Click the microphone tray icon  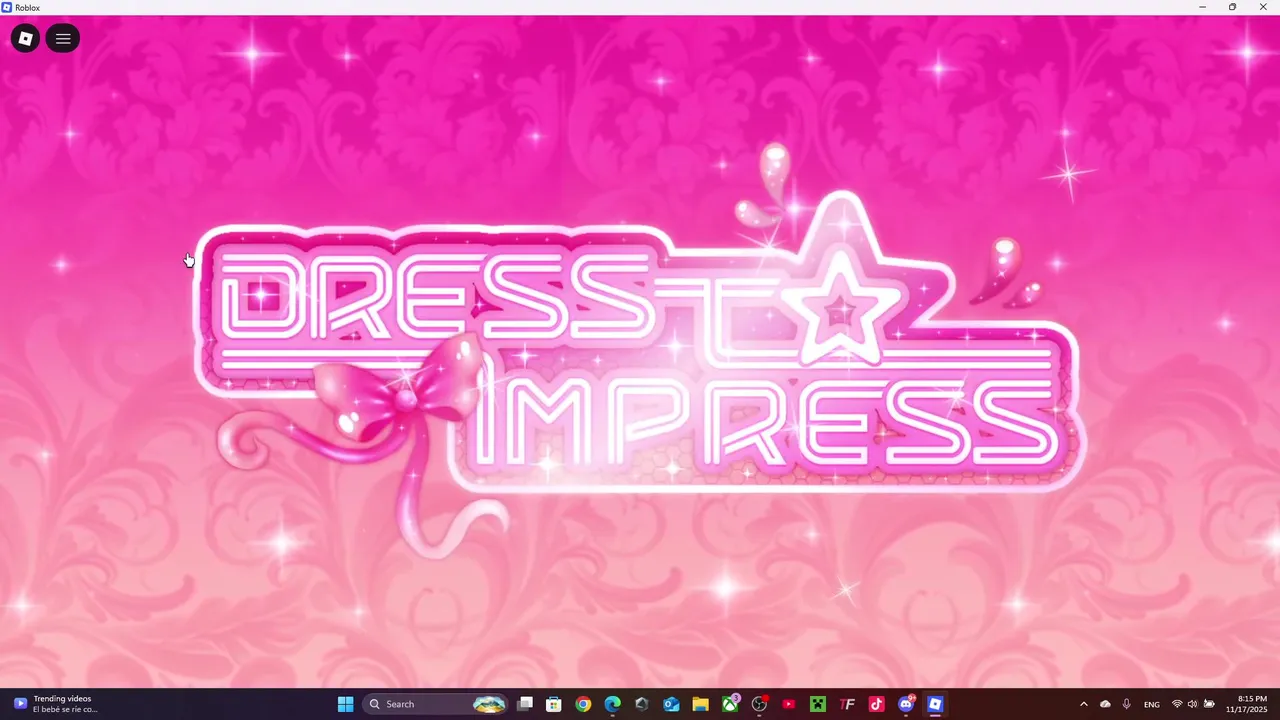1127,704
